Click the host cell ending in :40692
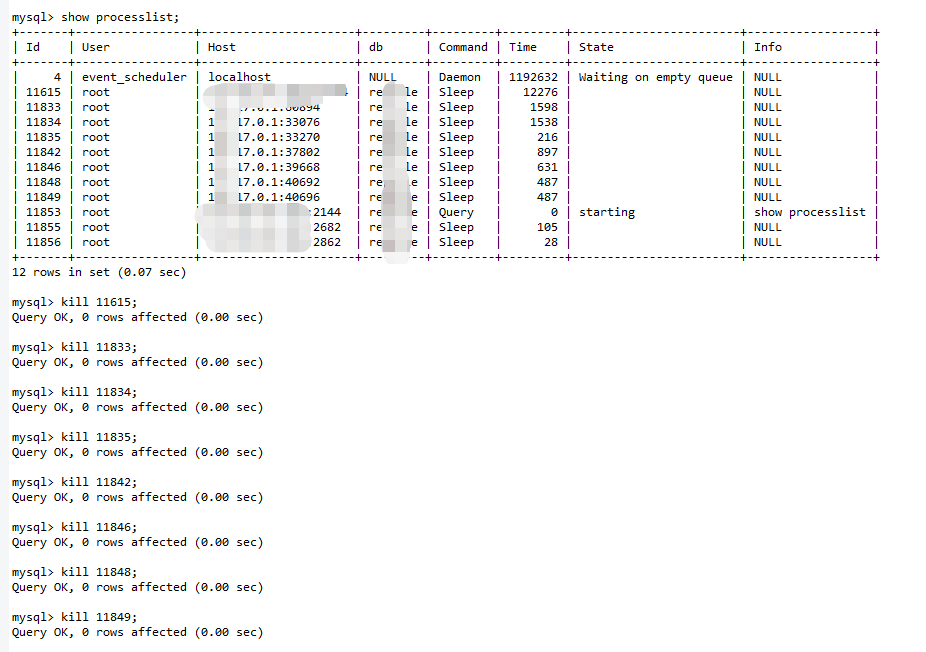 [264, 182]
